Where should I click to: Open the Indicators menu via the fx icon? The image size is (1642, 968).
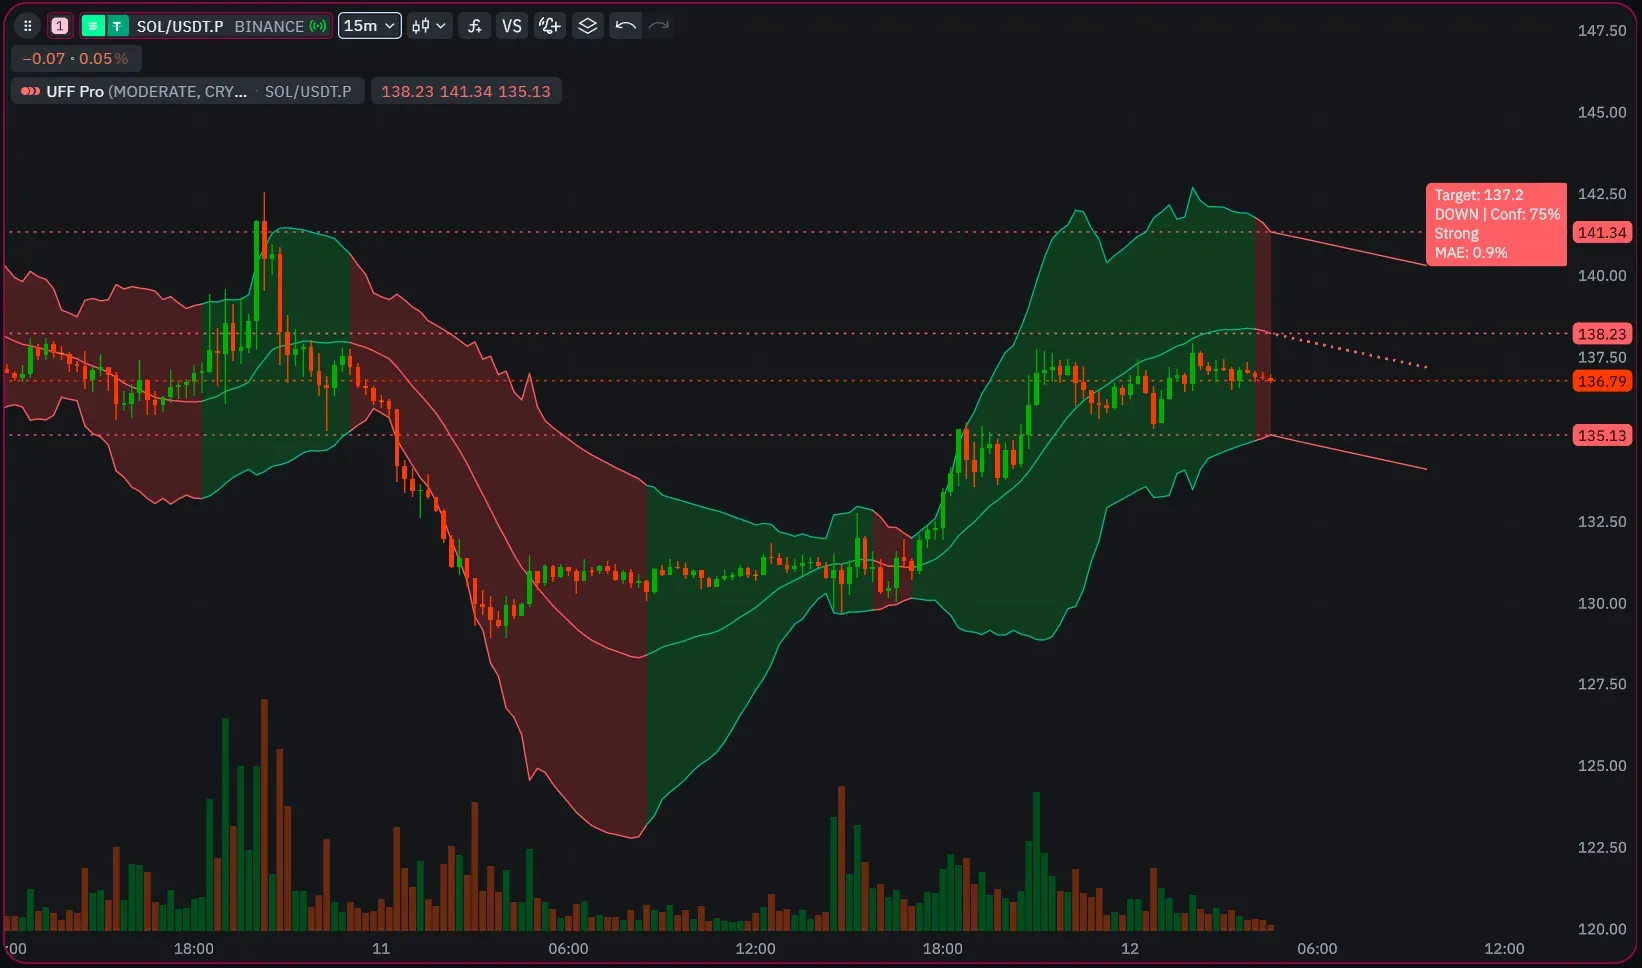tap(474, 26)
